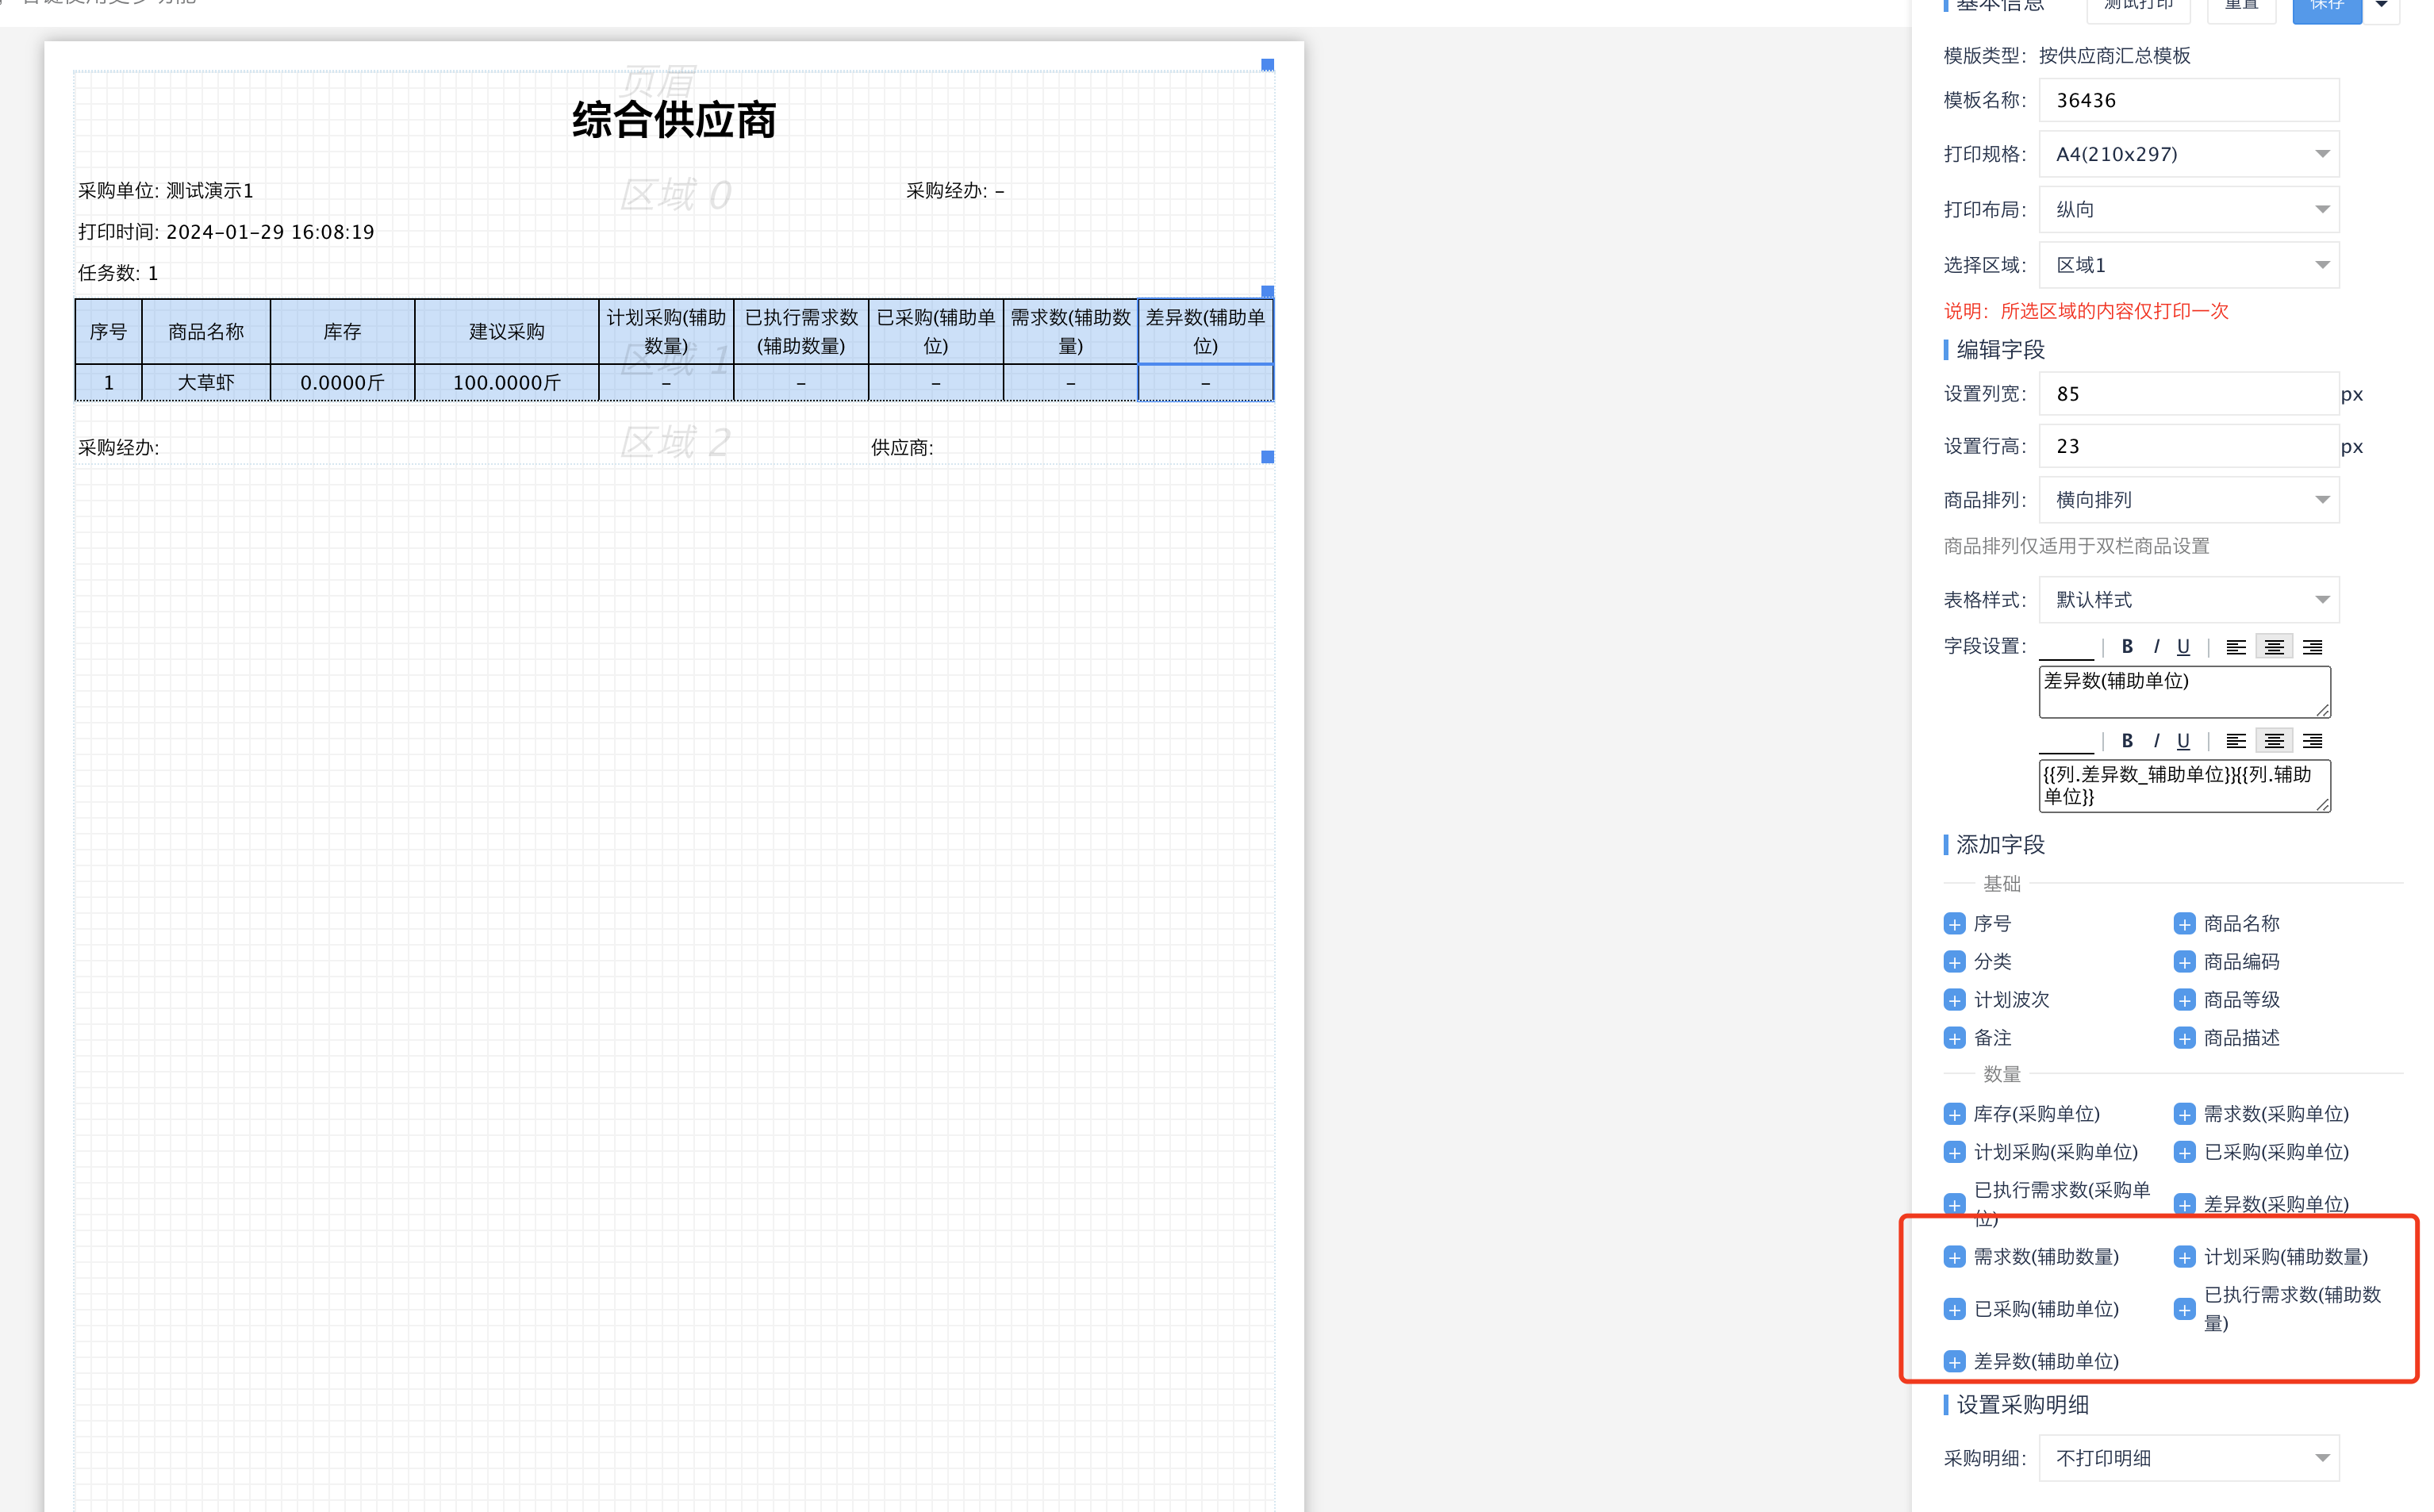The height and width of the screenshot is (1512, 2434).
Task: Click the 设置列宽 input showing 85
Action: coord(2188,393)
